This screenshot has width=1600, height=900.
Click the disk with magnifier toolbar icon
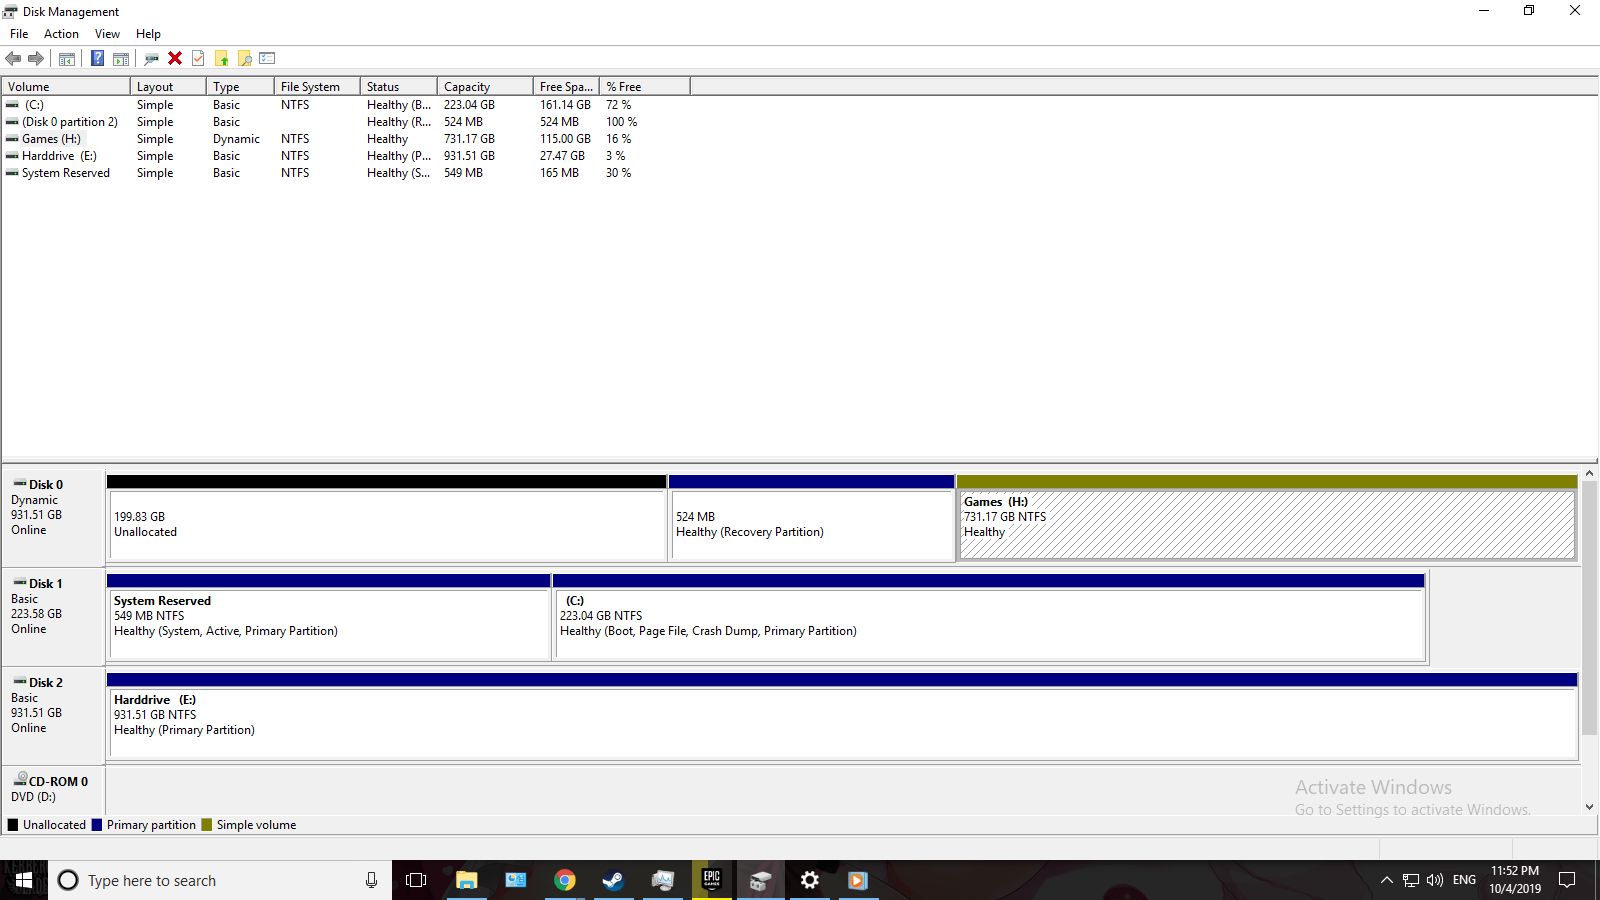coord(151,59)
